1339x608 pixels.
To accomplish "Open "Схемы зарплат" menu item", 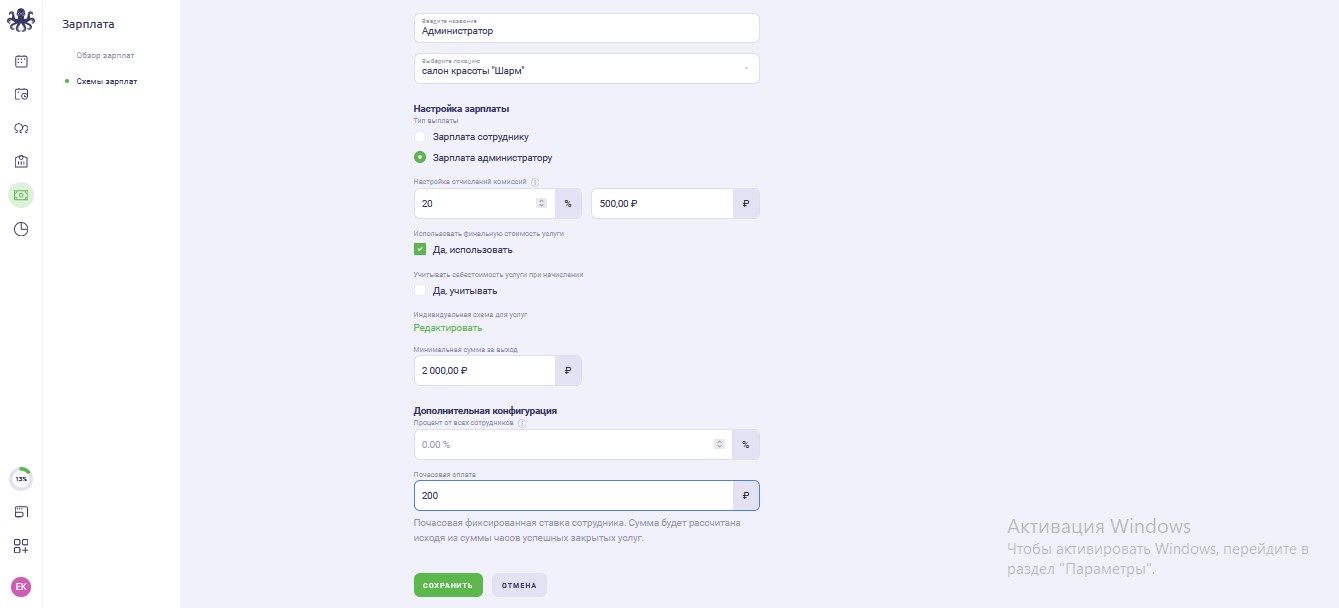I will coord(107,81).
